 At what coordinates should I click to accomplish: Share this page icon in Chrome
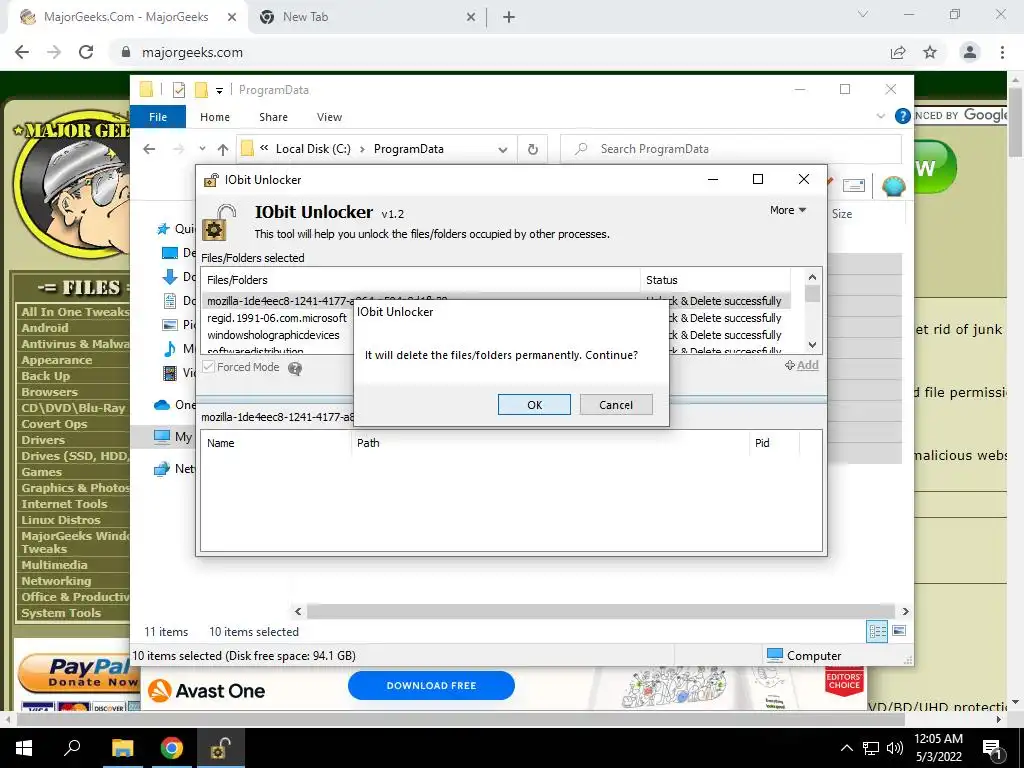point(898,52)
